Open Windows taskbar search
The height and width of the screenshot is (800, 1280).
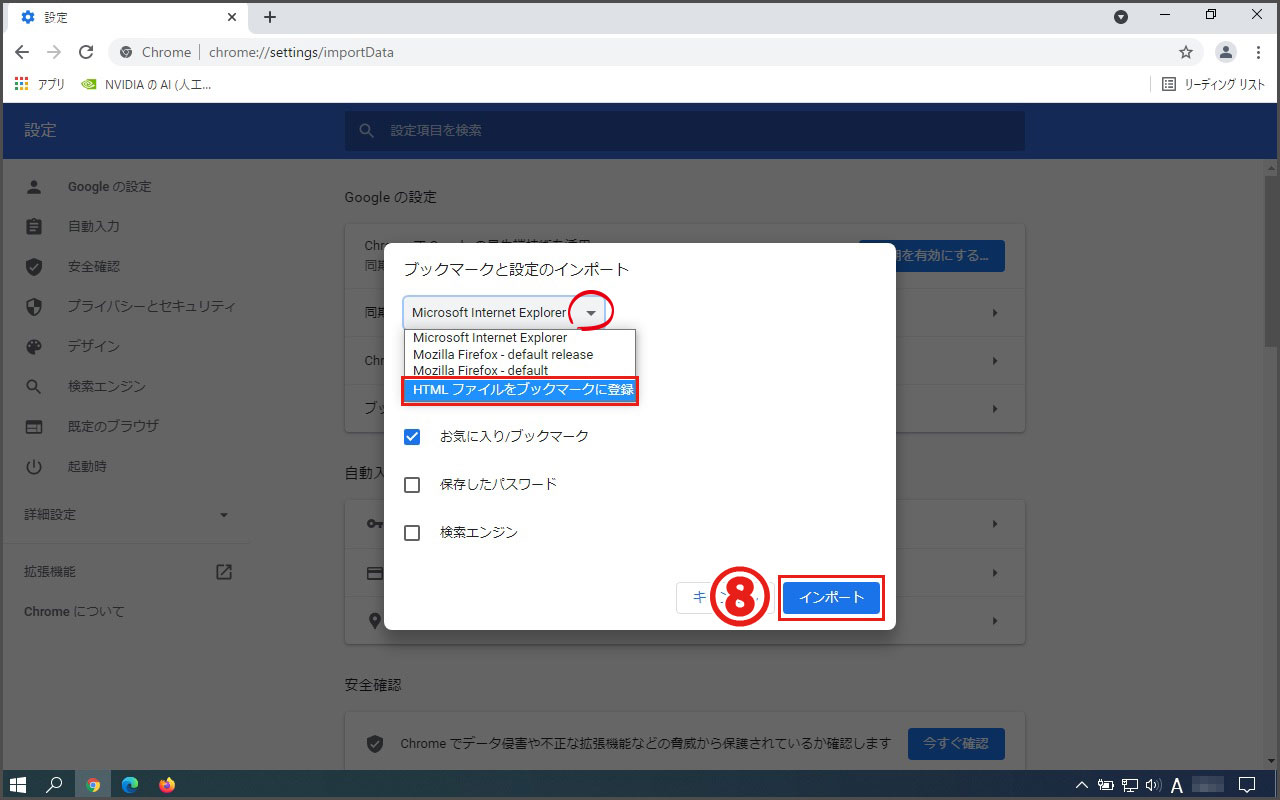click(55, 785)
